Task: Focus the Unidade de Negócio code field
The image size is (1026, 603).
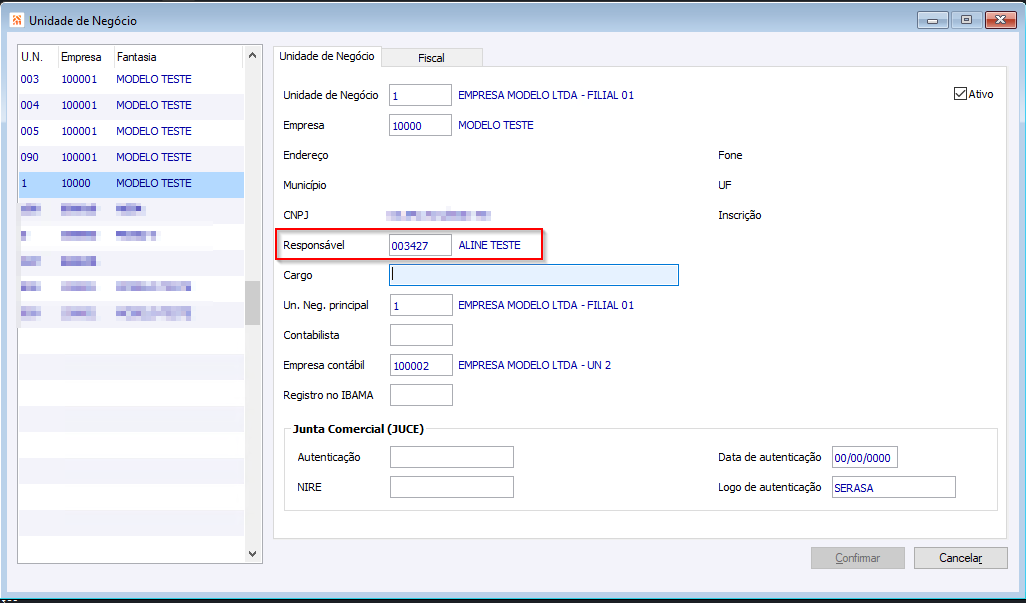Action: (x=420, y=95)
